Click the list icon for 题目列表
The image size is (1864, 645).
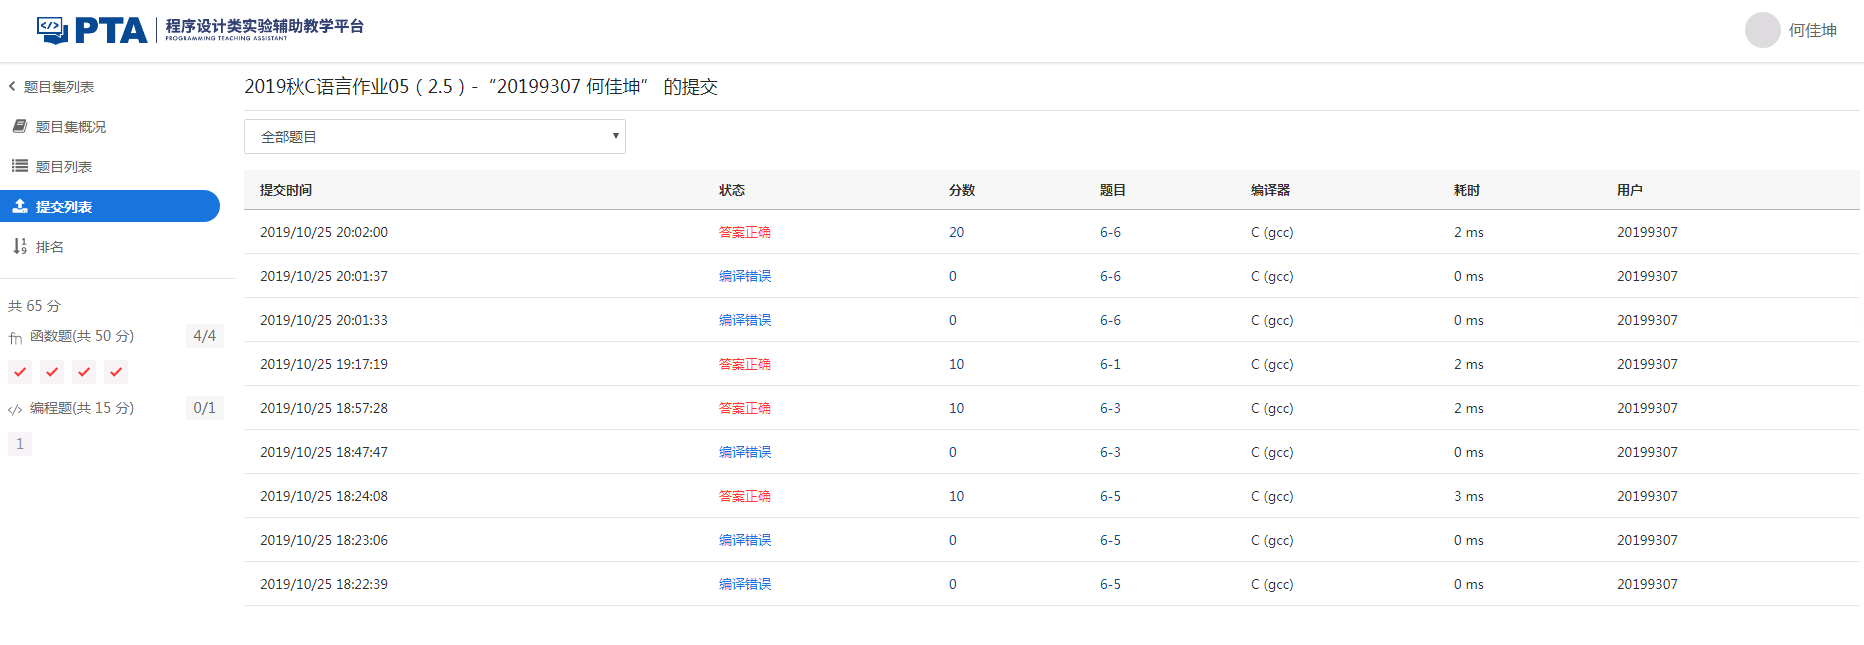click(x=19, y=166)
